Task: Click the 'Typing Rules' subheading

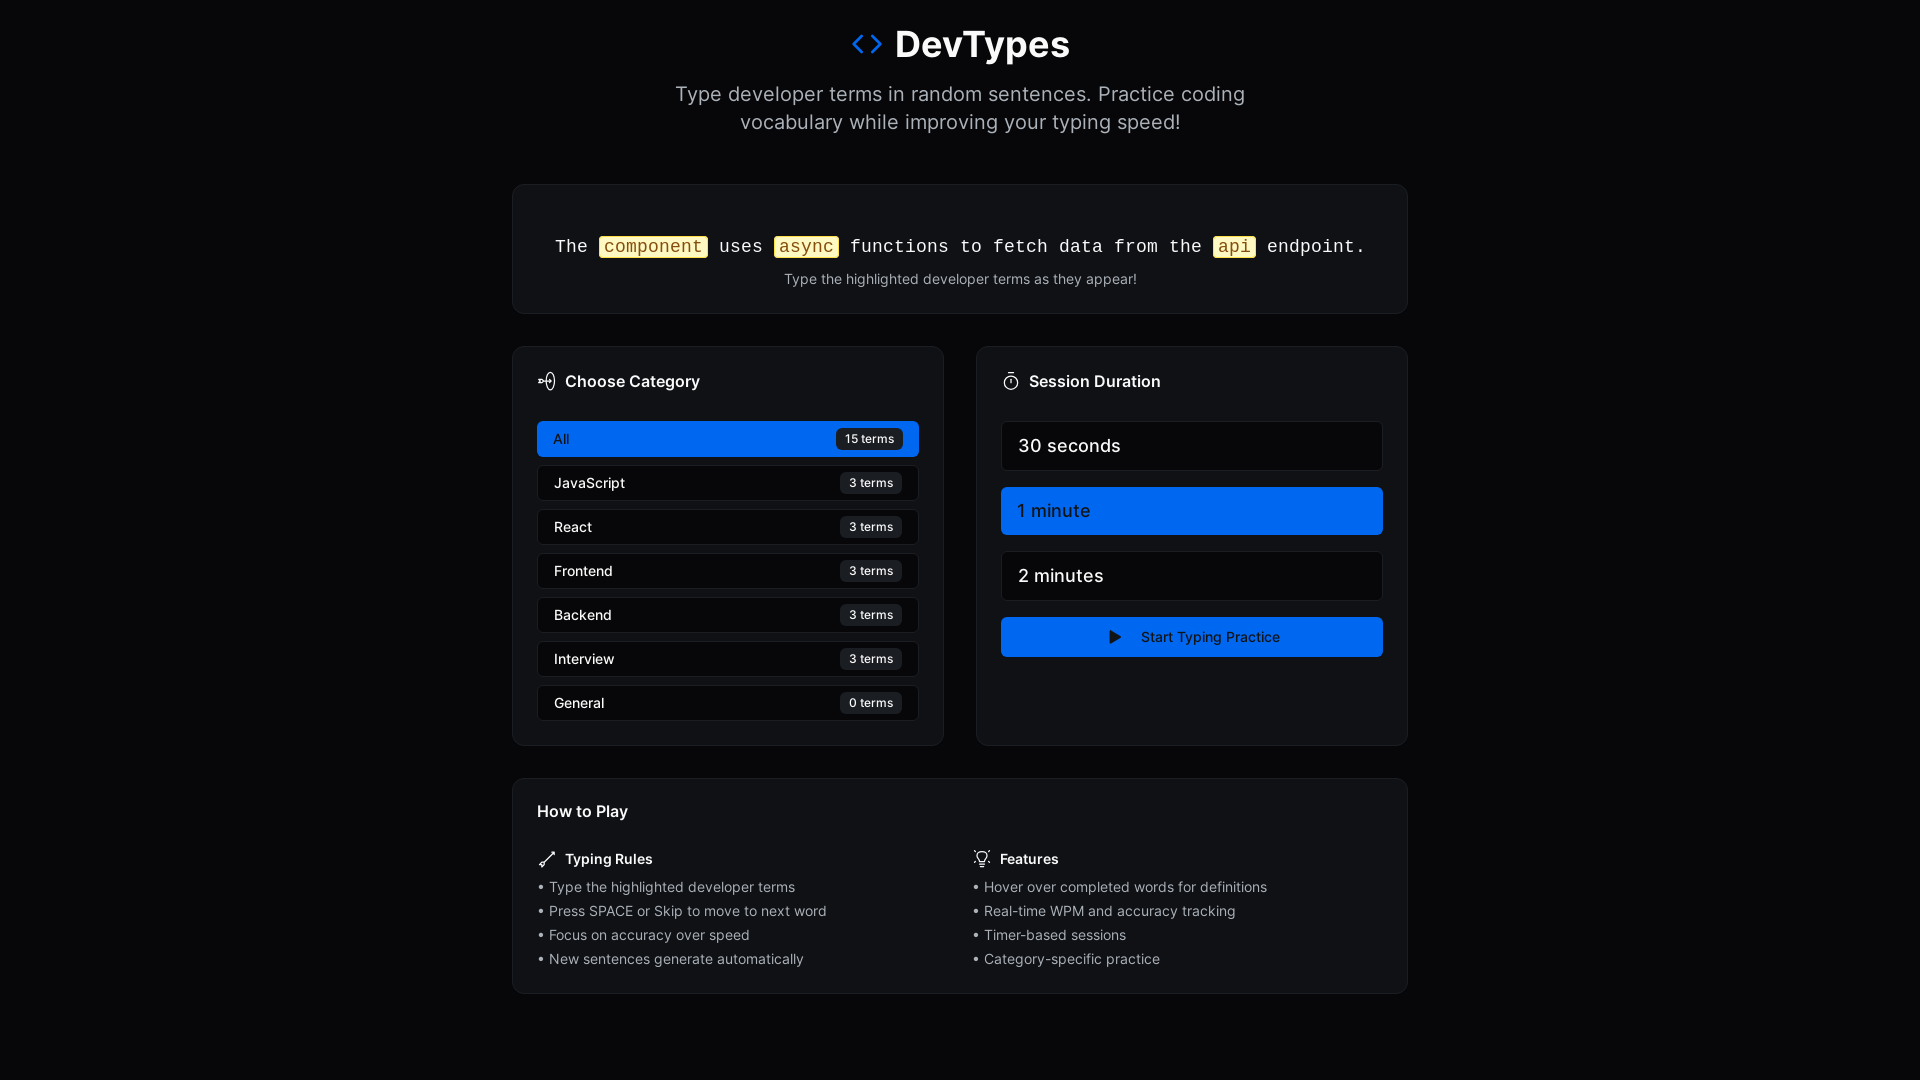Action: [608, 859]
